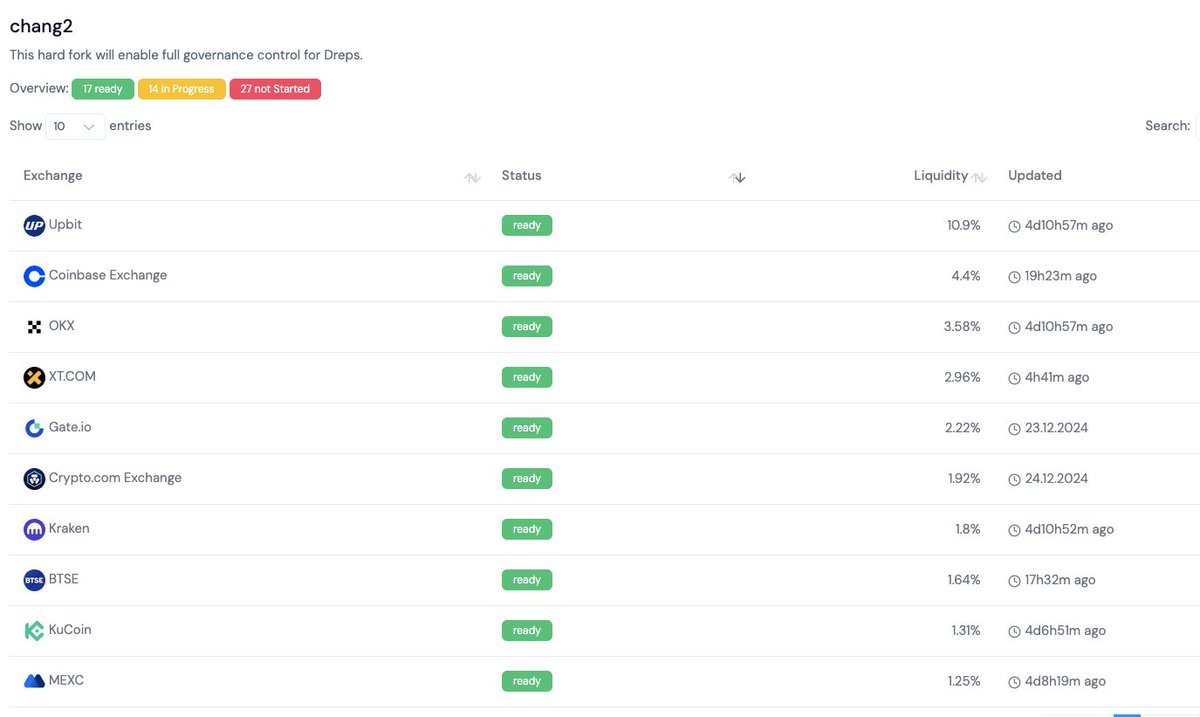Click the Updated column header
The height and width of the screenshot is (717, 1200).
pyautogui.click(x=1035, y=176)
